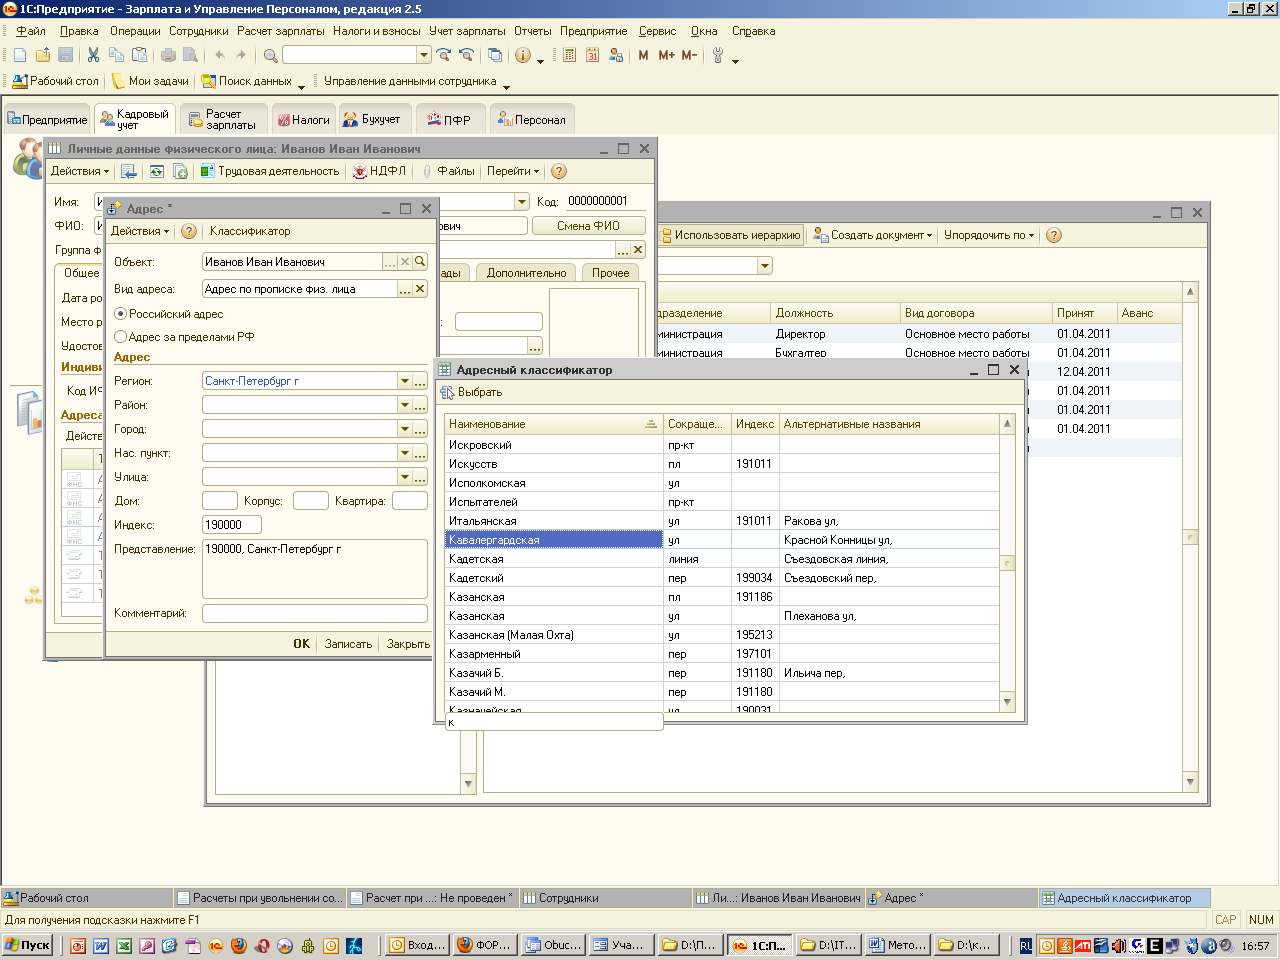
Task: Open the Spravka (Справка) menu
Action: pos(753,31)
